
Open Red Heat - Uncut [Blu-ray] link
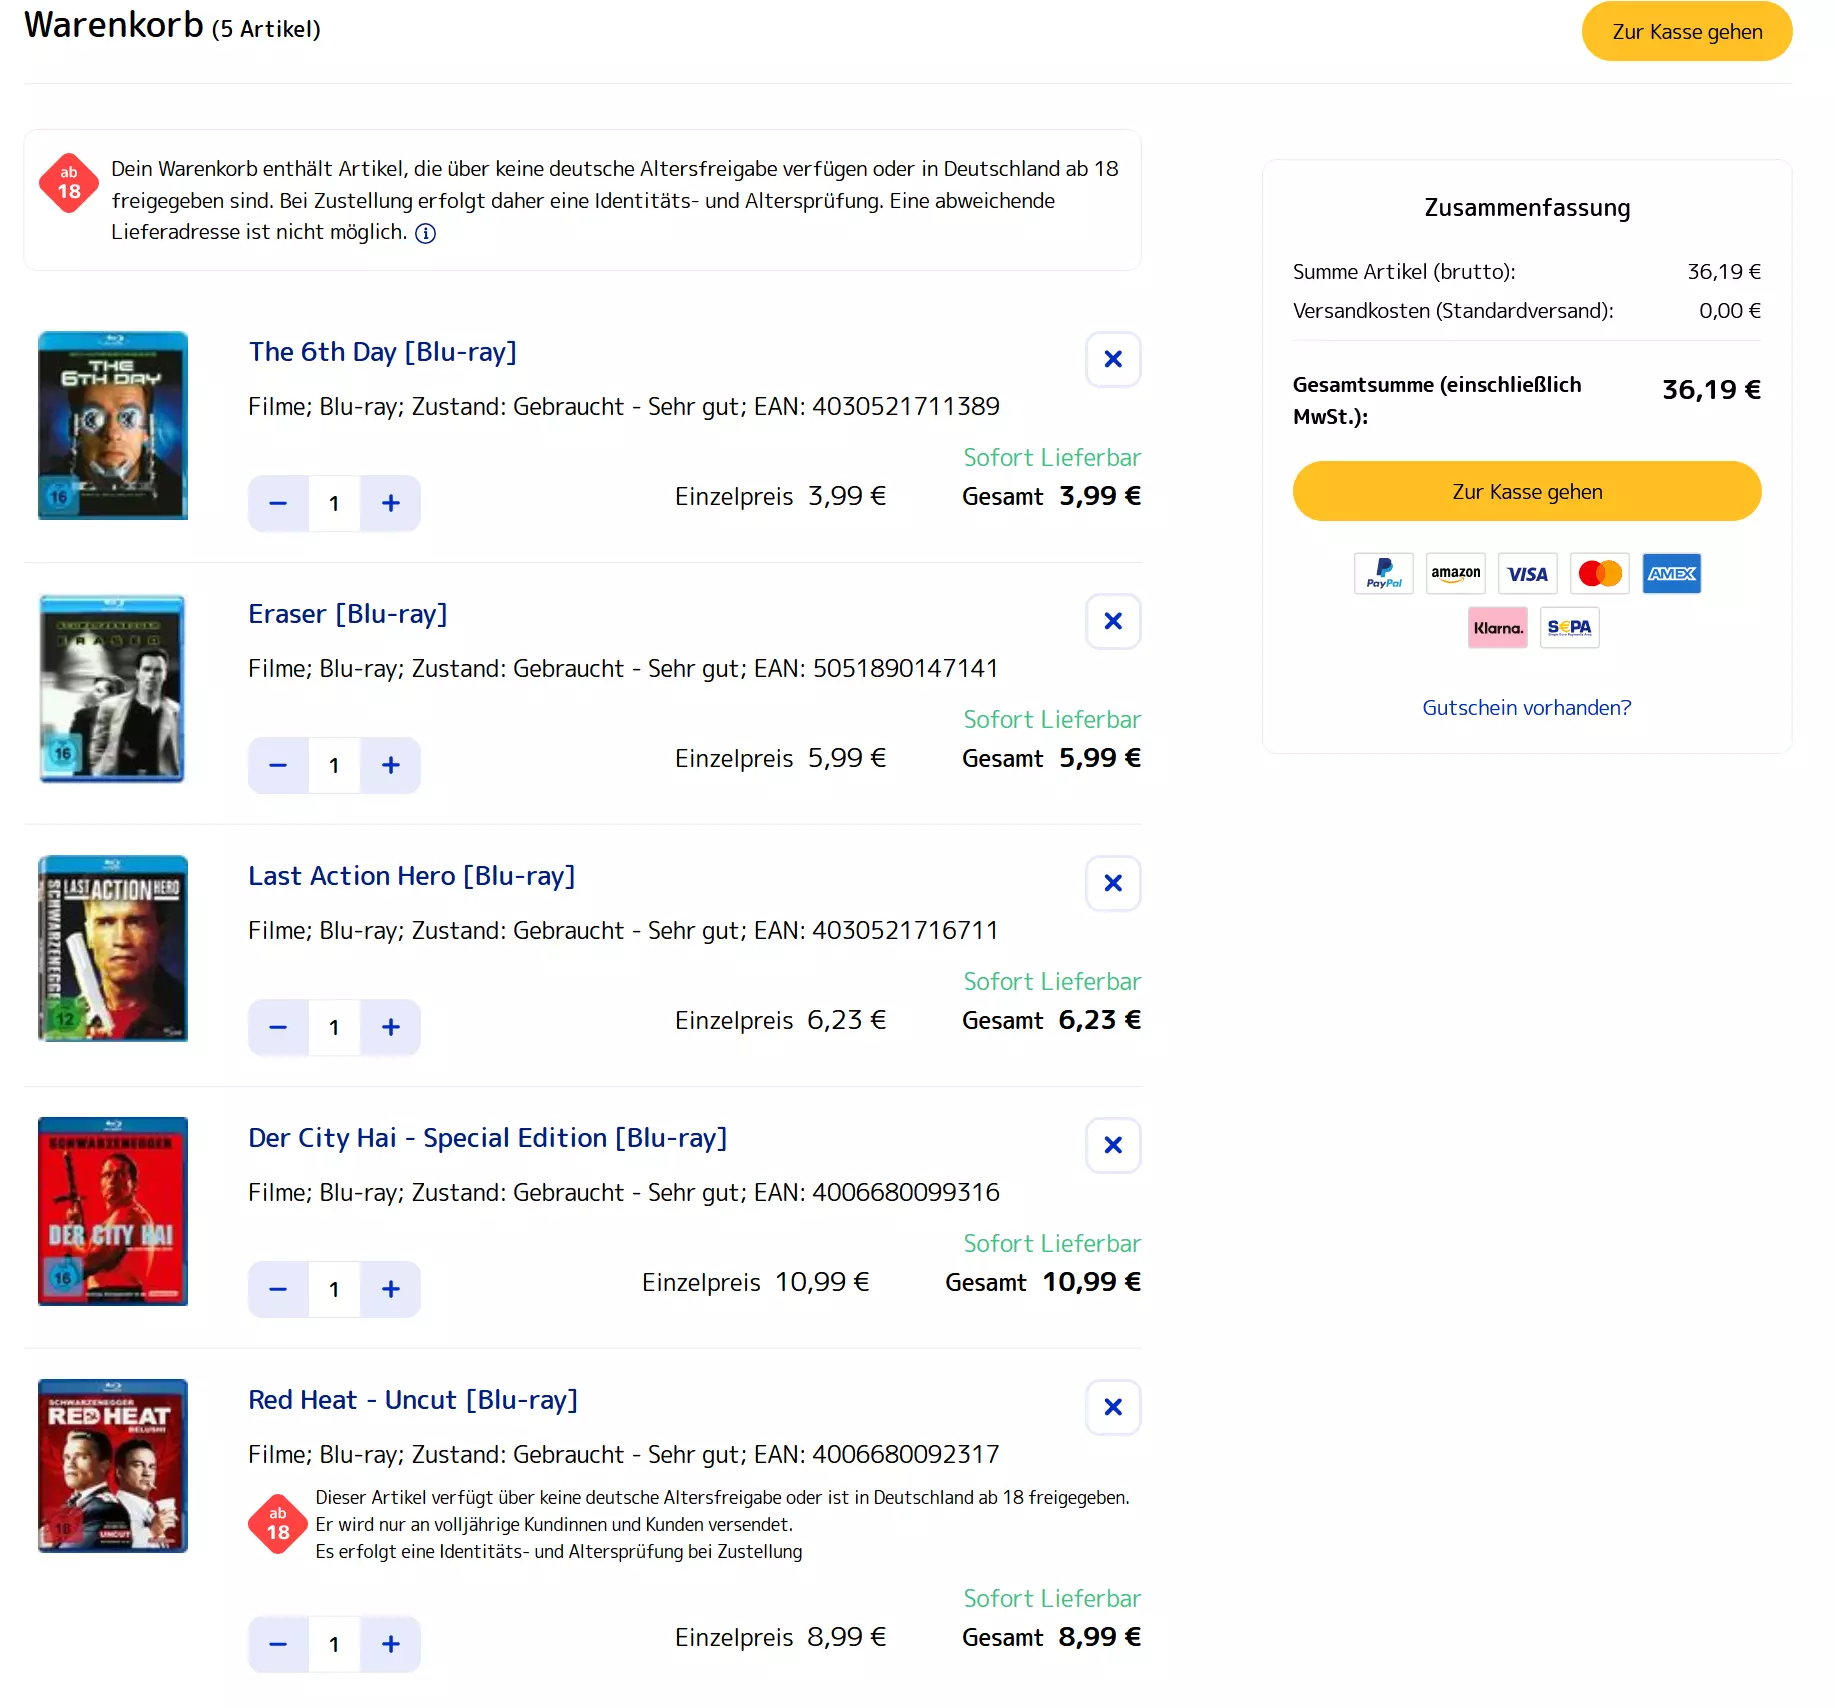413,1400
